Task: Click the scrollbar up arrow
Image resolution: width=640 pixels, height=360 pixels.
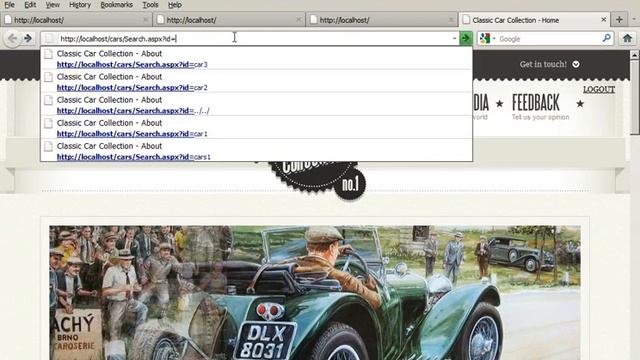Action: [634, 55]
